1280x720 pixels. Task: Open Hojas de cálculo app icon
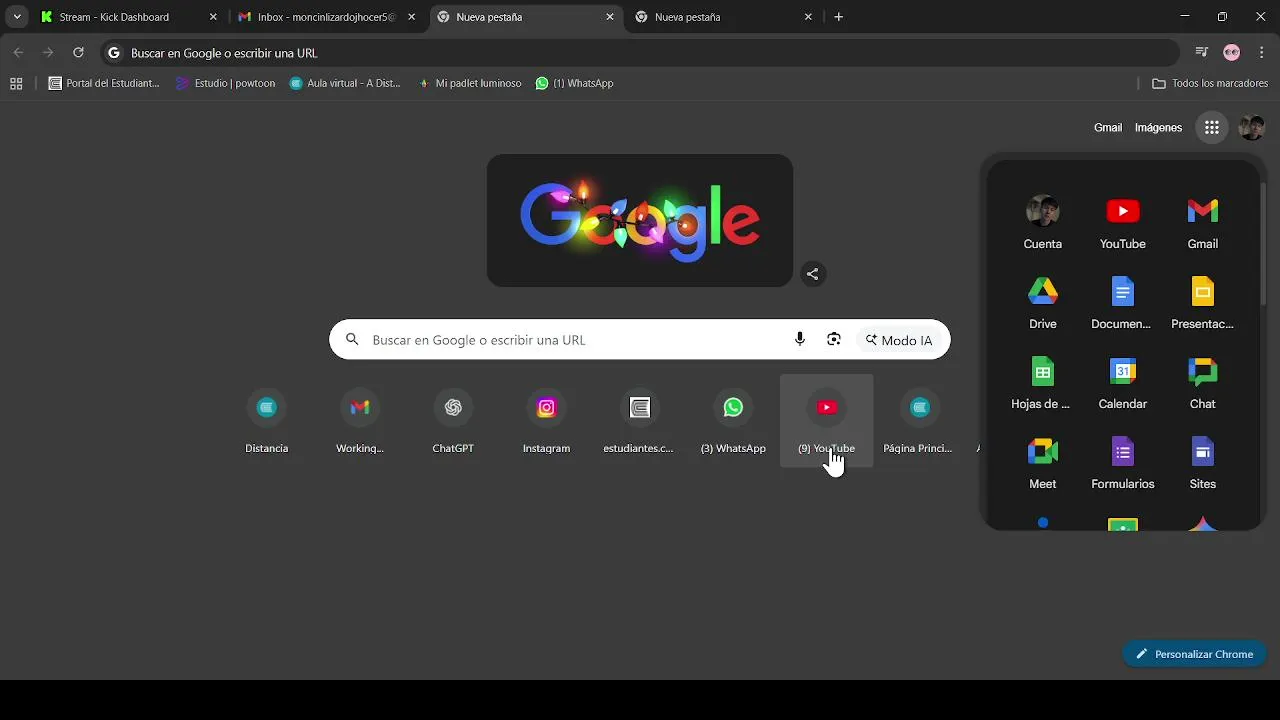(1042, 383)
